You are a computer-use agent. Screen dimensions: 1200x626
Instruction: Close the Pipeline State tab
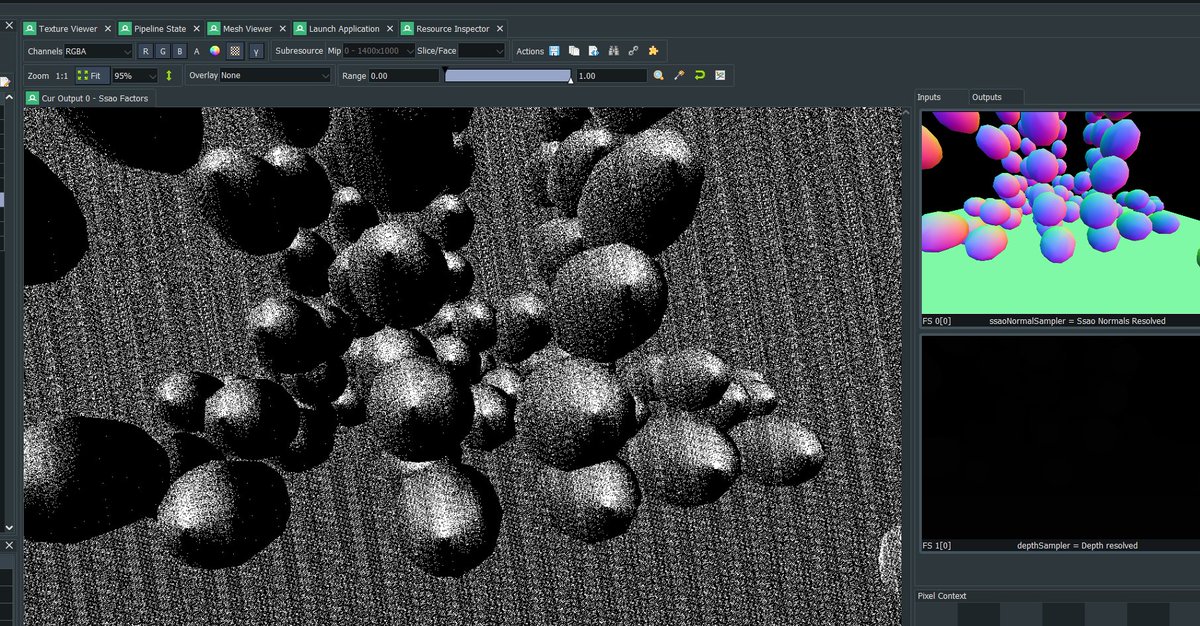pyautogui.click(x=196, y=29)
